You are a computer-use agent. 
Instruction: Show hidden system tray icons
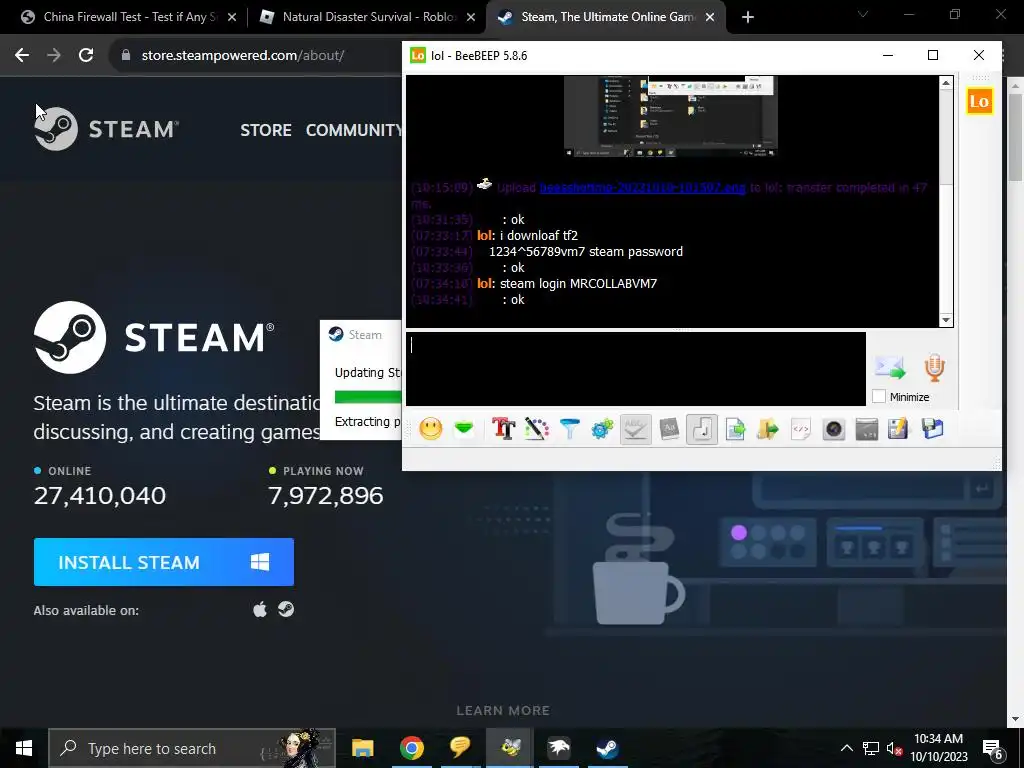tap(846, 748)
